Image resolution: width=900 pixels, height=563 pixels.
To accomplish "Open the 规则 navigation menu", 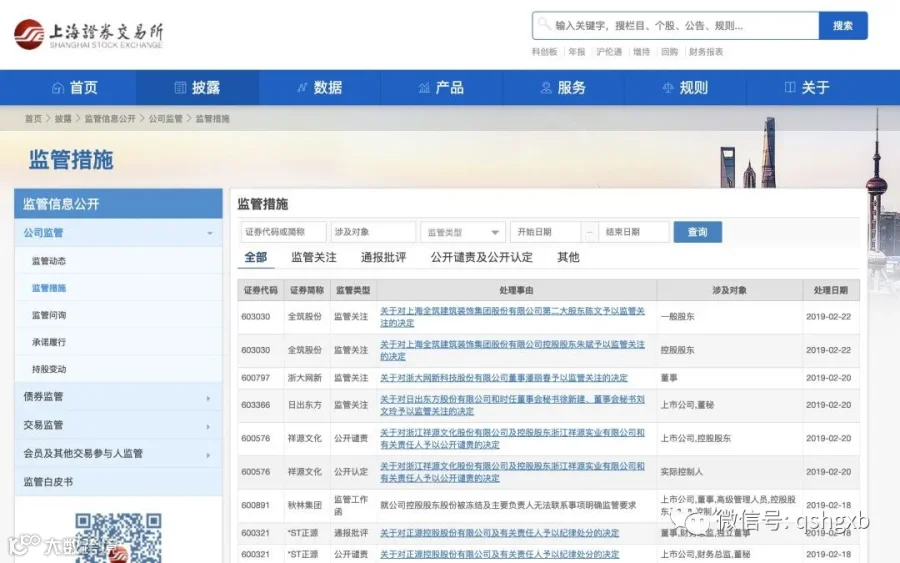I will point(685,88).
